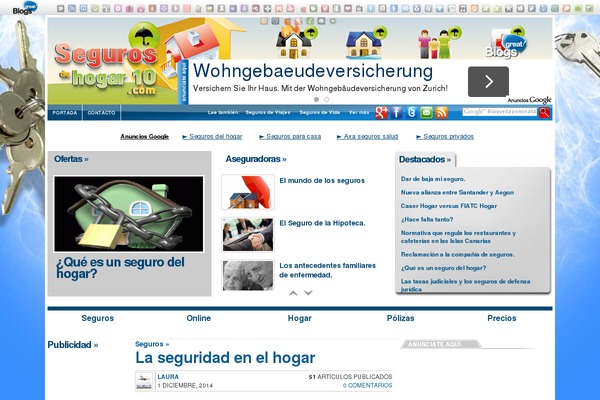This screenshot has width=600, height=400.
Task: Open La seguridad en el hogar post
Action: point(225,358)
